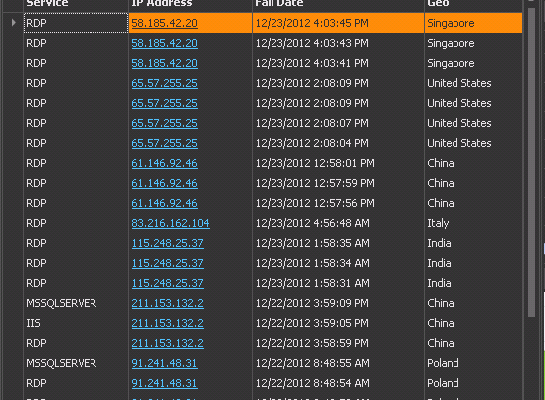Click the 115.248.25.37 link dated 1:58:35 AM
545x400 pixels.
coord(168,243)
